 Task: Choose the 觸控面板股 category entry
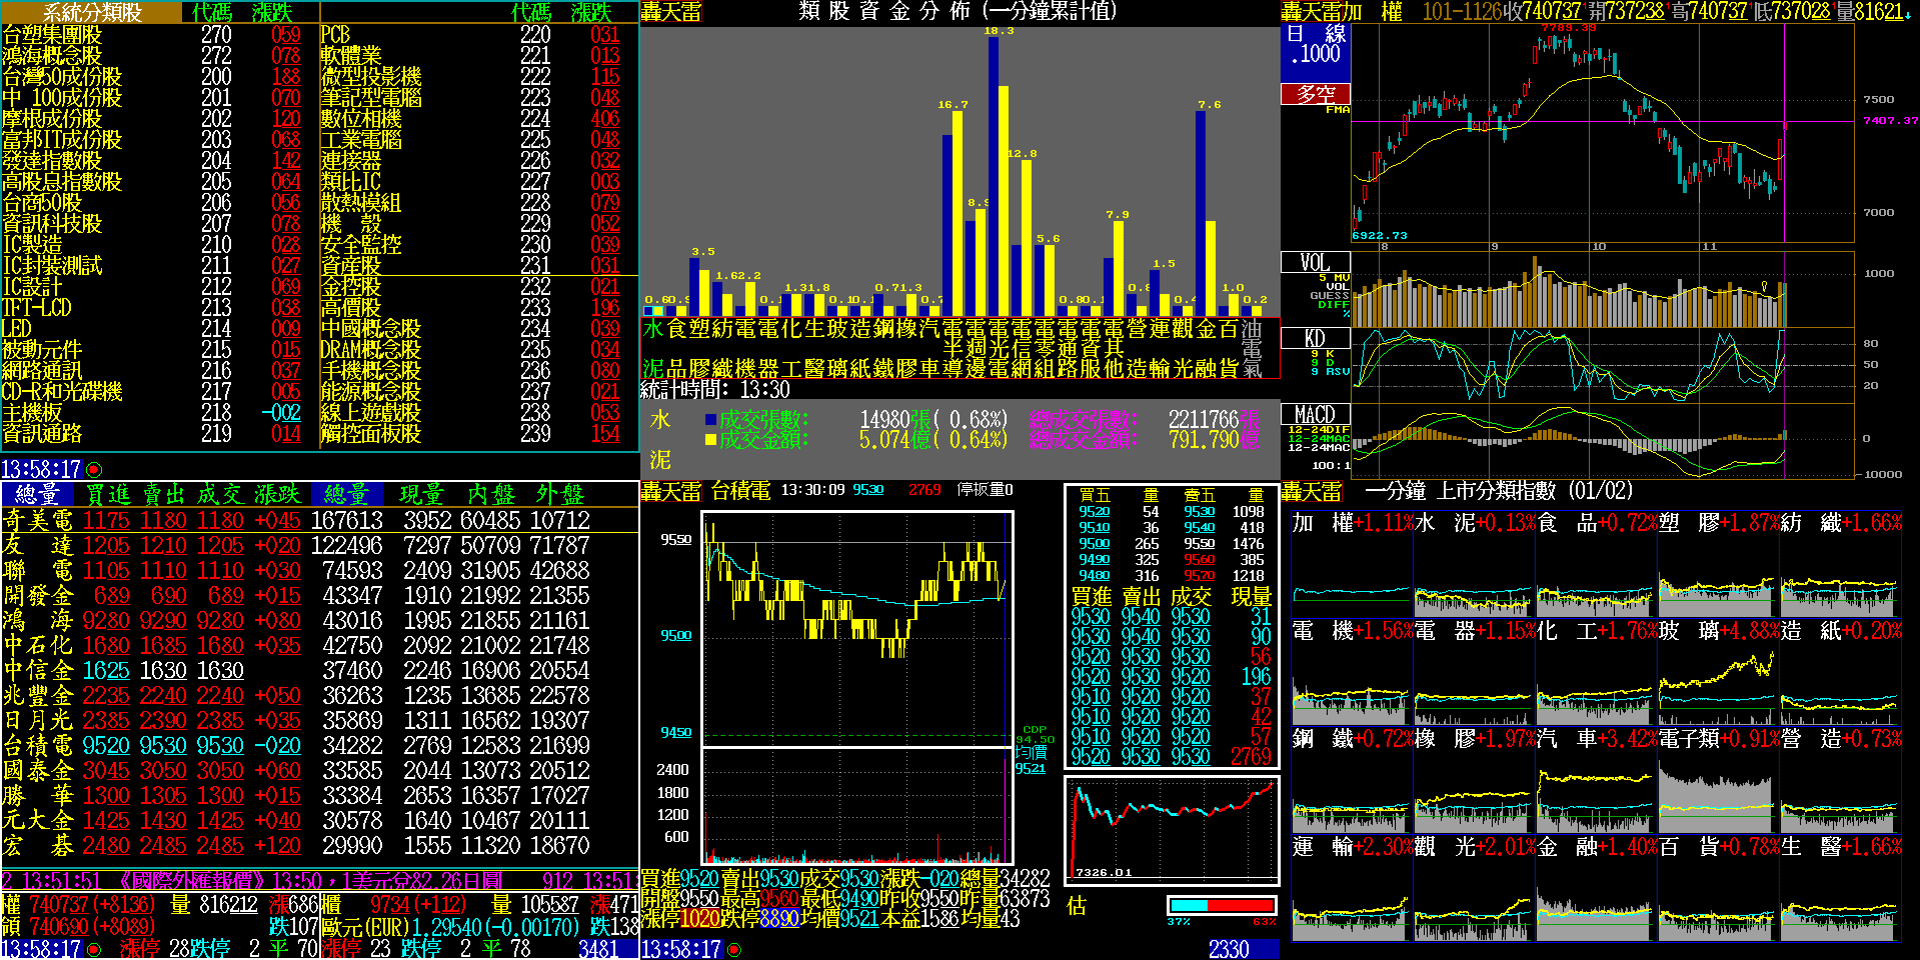click(x=370, y=434)
